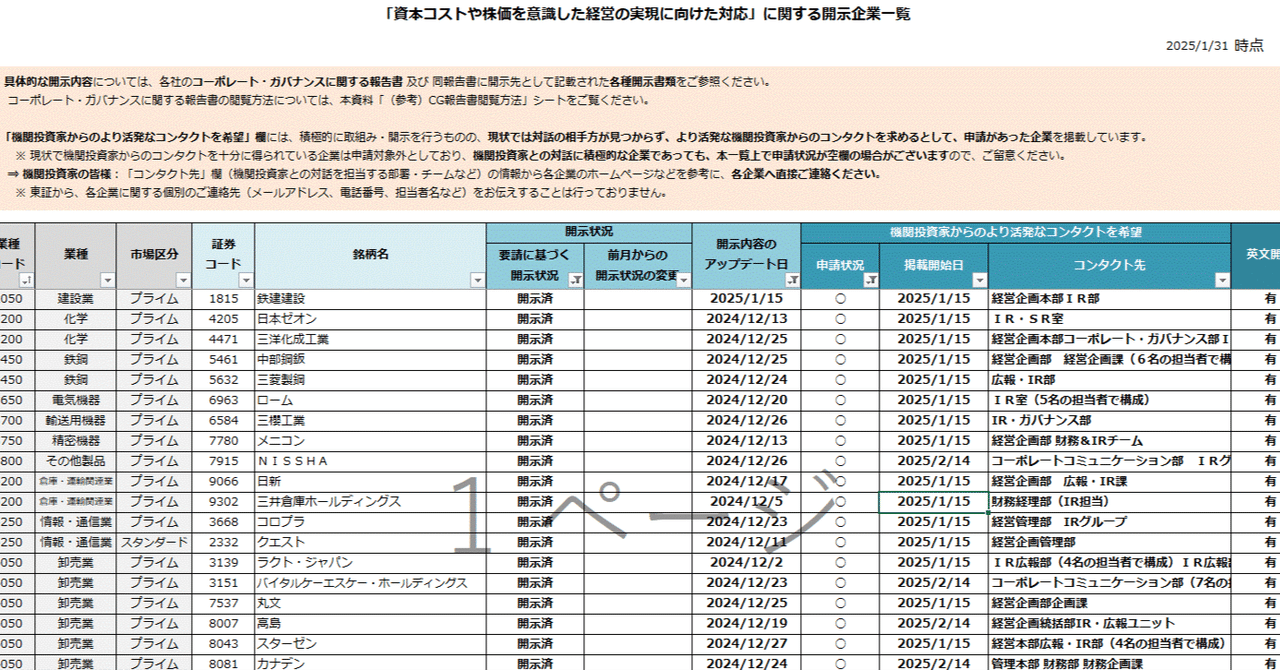Select contact cell 経営企画部企画課
The height and width of the screenshot is (670, 1280).
[x=1110, y=603]
